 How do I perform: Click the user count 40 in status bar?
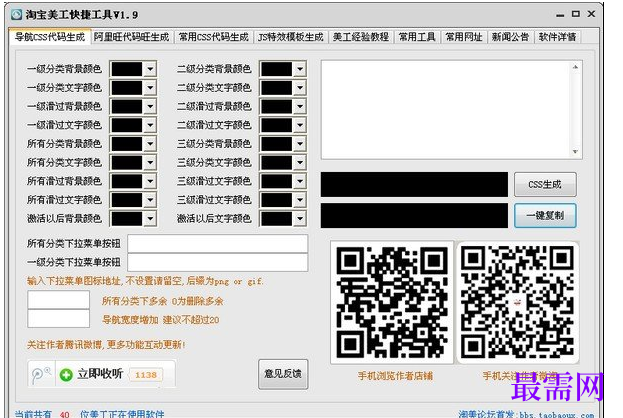click(64, 414)
